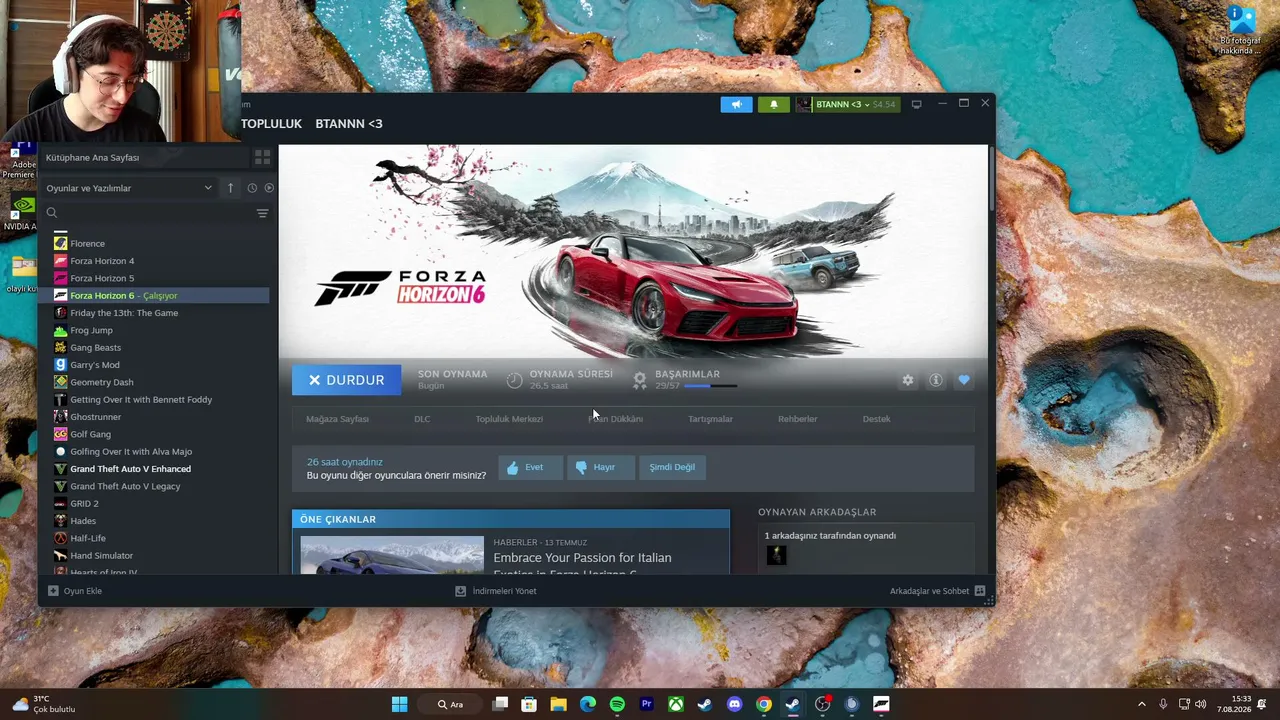Open Google Chrome from the taskbar
The height and width of the screenshot is (720, 1280).
tap(764, 704)
